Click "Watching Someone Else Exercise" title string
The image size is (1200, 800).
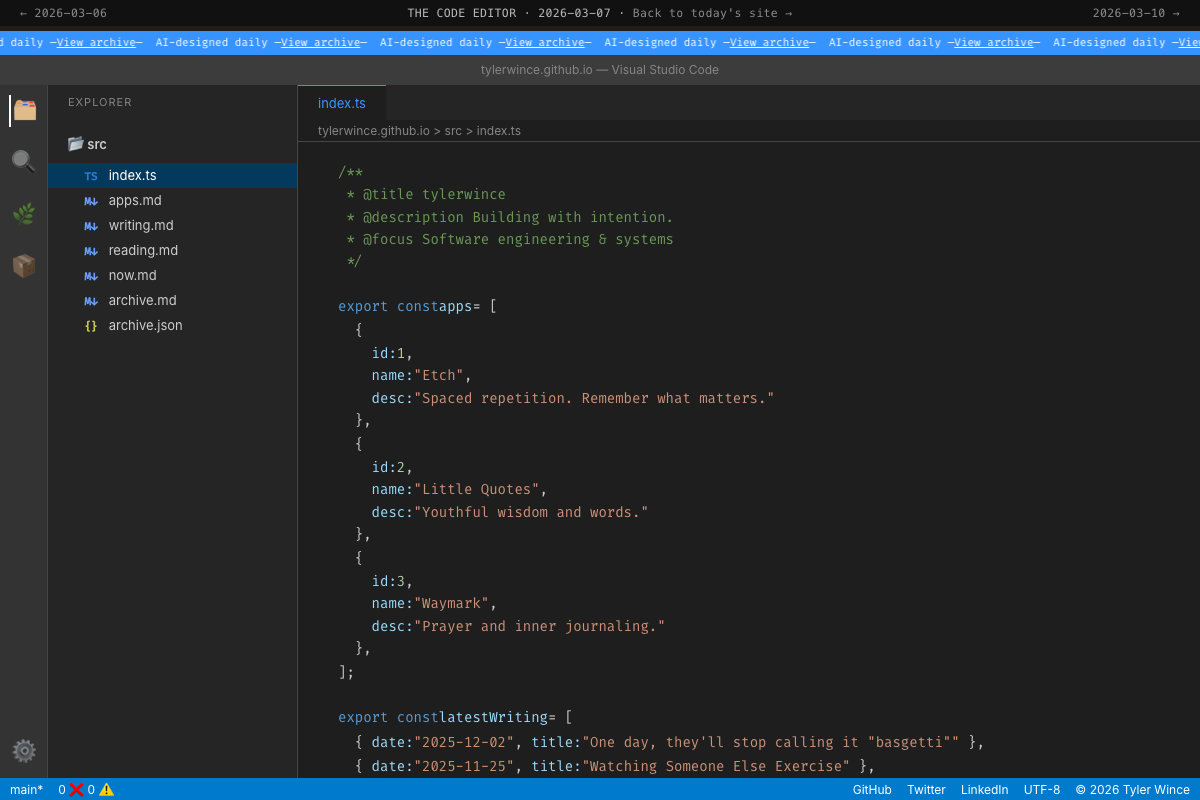(x=716, y=766)
